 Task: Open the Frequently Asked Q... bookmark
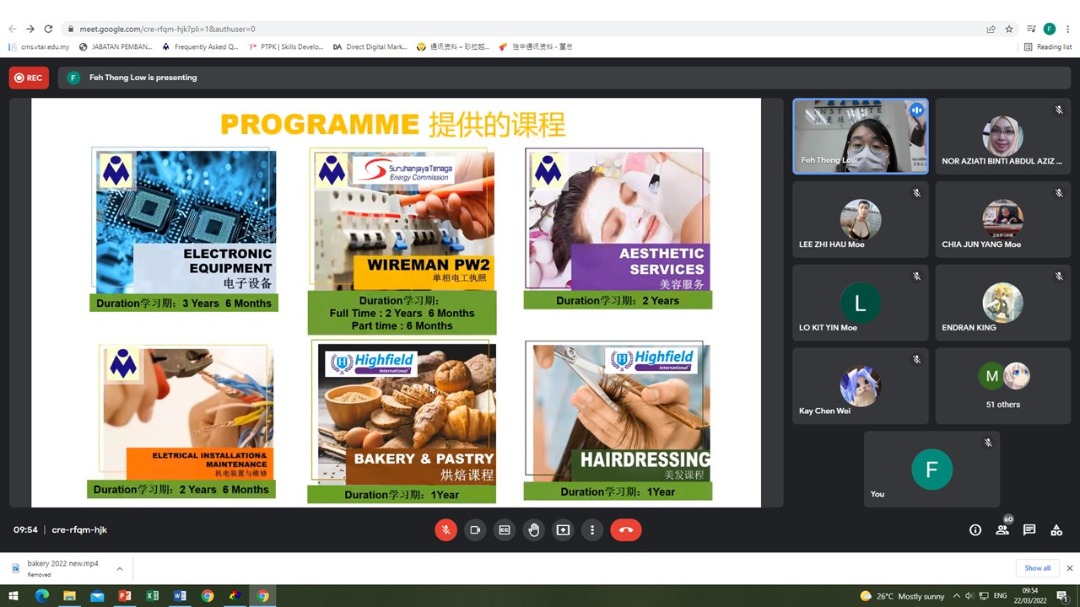coord(200,47)
